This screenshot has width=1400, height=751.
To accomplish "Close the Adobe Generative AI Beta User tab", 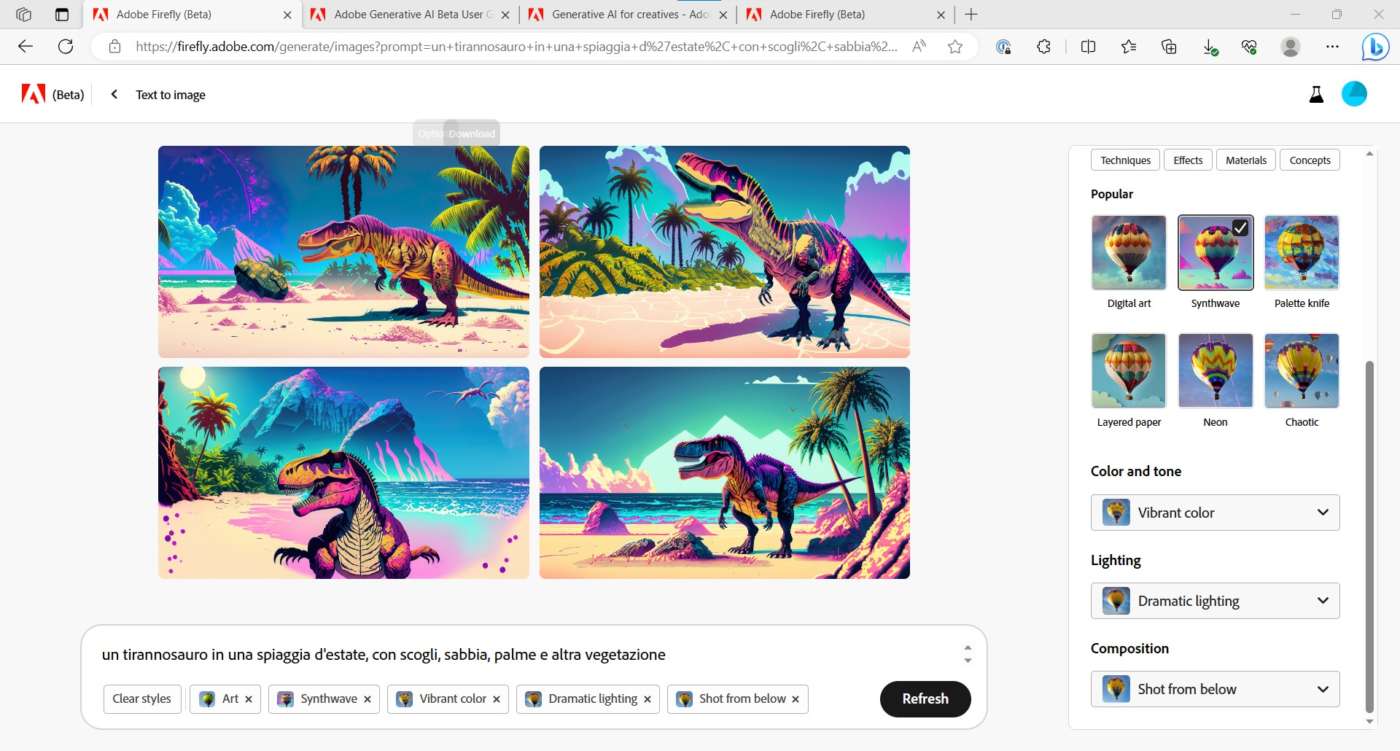I will (x=505, y=15).
